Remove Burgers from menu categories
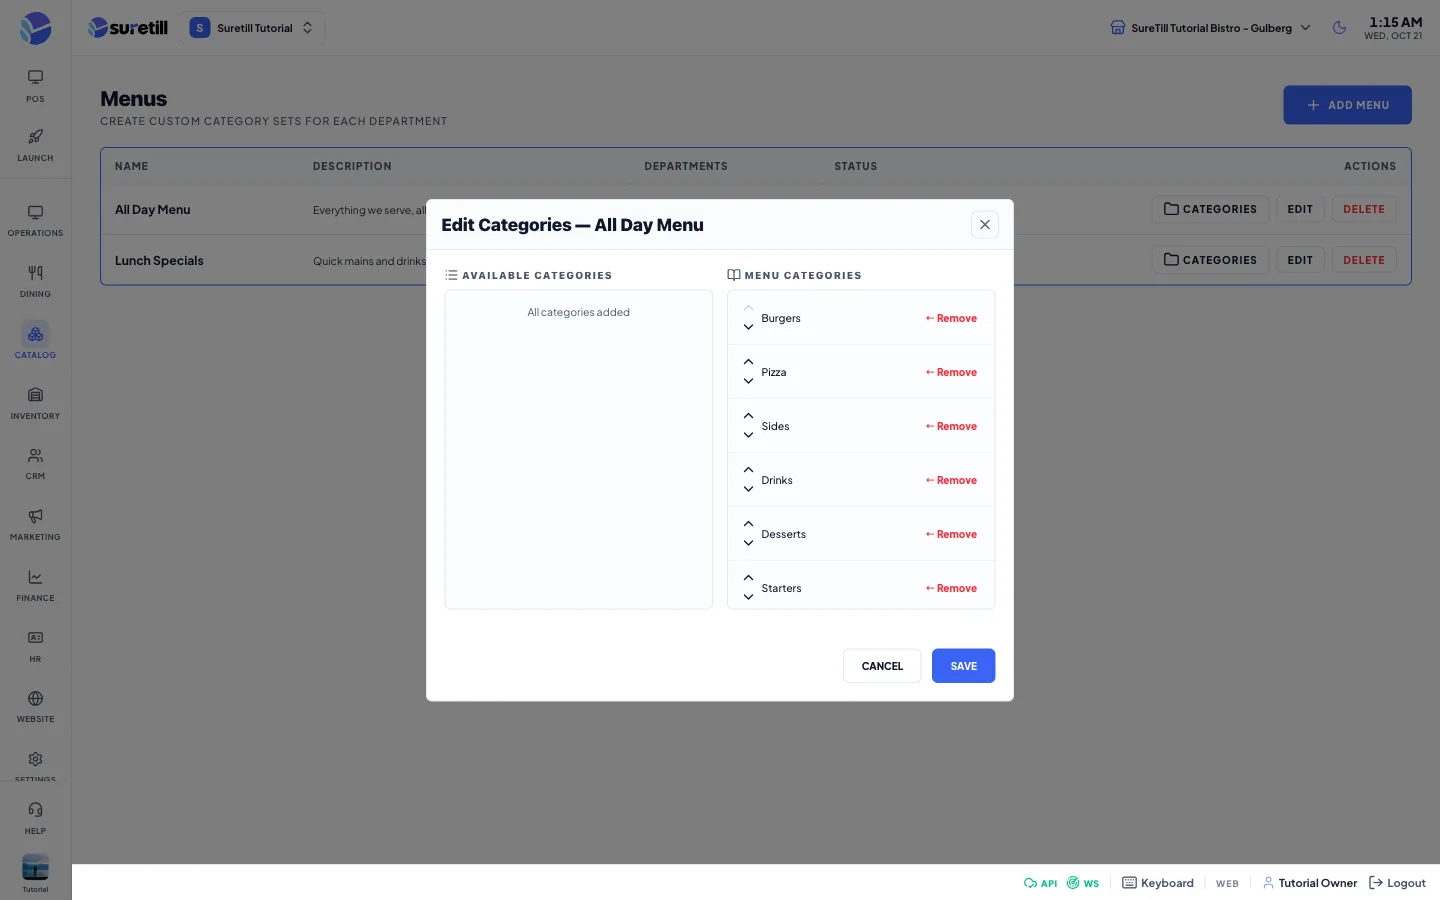This screenshot has height=900, width=1440. pos(951,318)
